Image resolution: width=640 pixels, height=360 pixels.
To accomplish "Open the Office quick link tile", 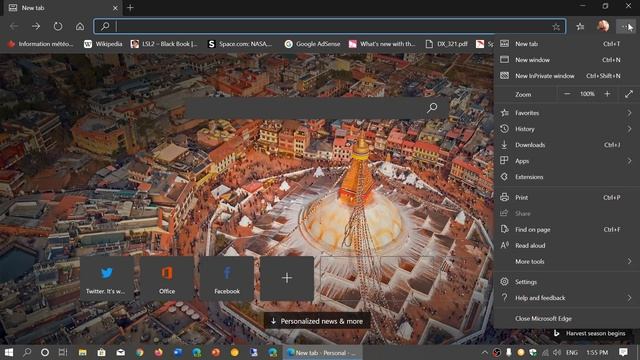I will (167, 279).
